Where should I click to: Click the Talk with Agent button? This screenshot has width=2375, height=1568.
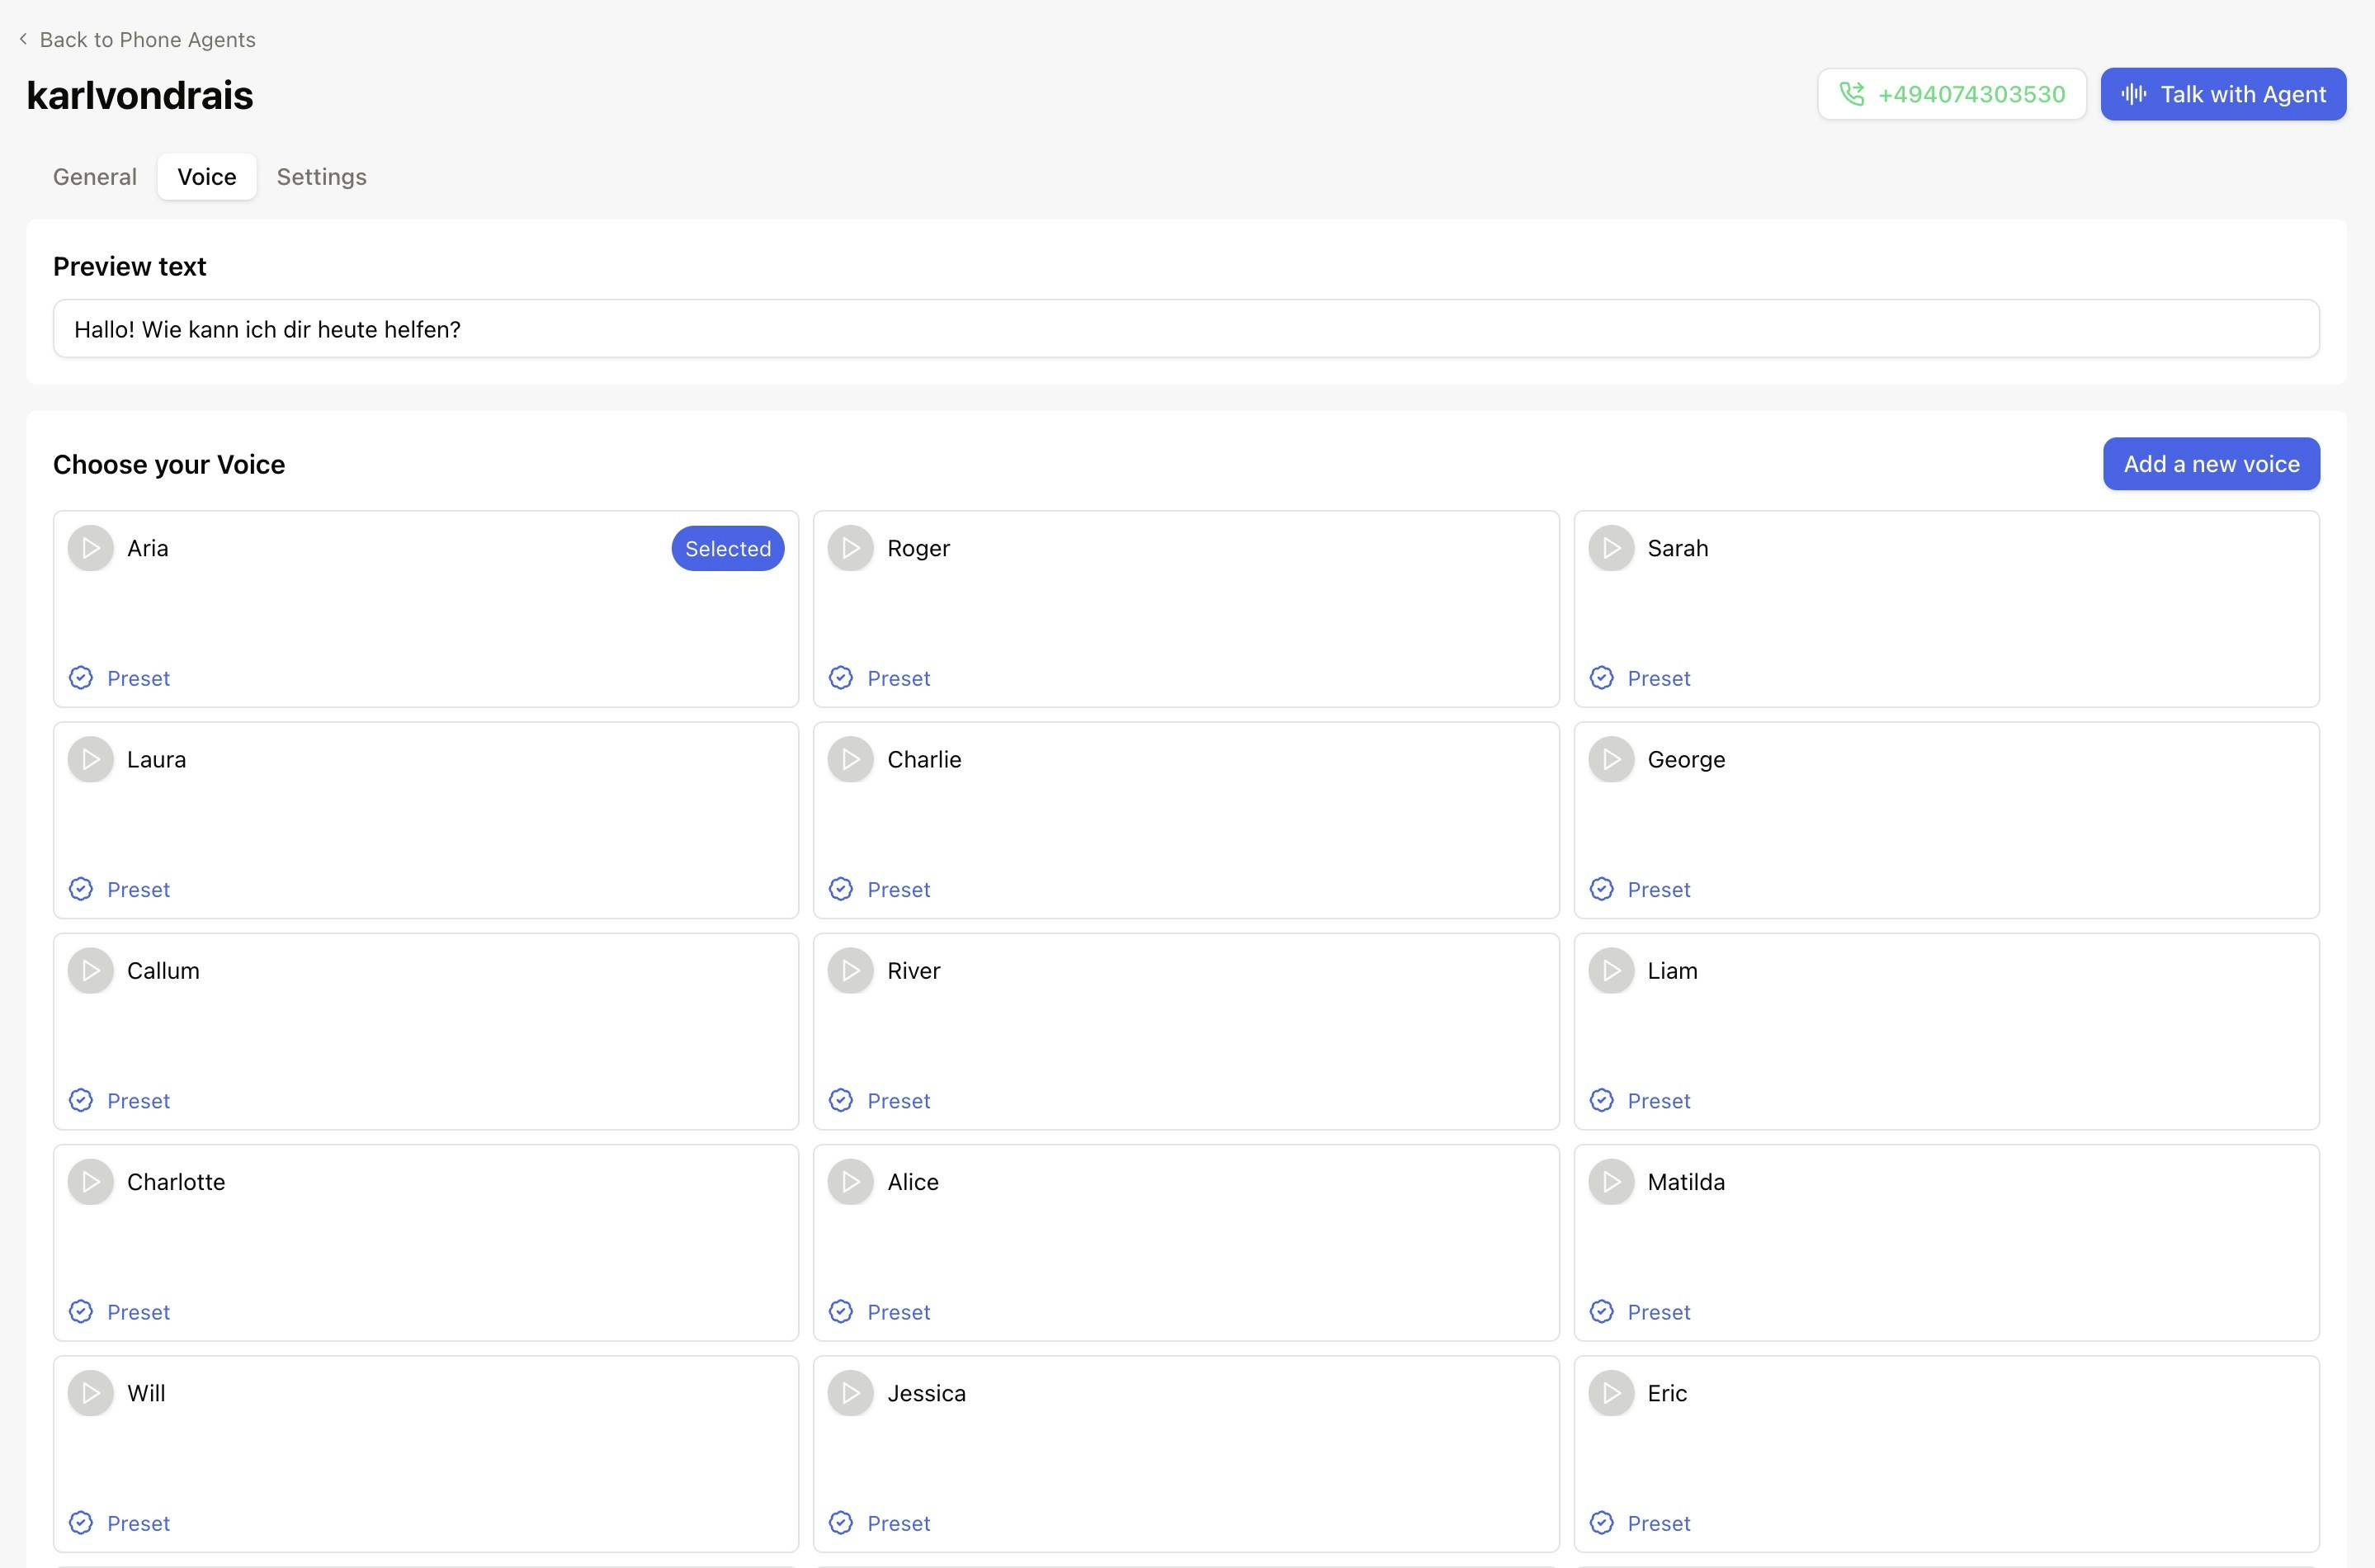point(2222,94)
